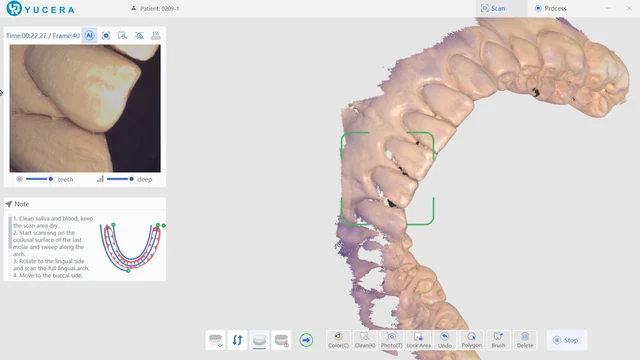640x360 pixels.
Task: Click the Note panel header arrow icon
Action: tap(9, 204)
